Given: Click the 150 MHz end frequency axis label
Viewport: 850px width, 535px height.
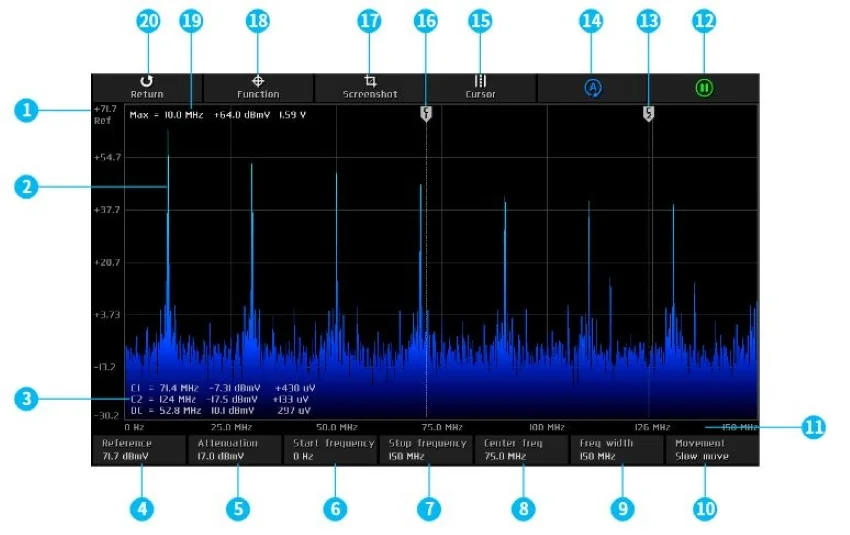Looking at the screenshot, I should (737, 427).
